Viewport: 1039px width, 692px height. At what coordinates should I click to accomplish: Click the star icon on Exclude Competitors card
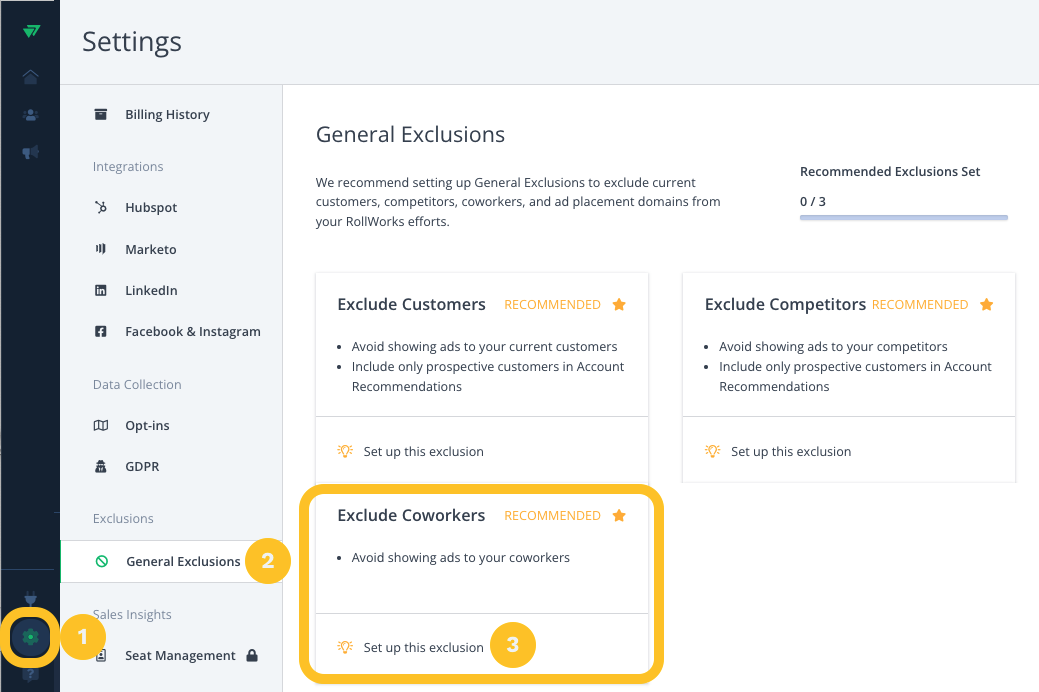click(x=987, y=304)
